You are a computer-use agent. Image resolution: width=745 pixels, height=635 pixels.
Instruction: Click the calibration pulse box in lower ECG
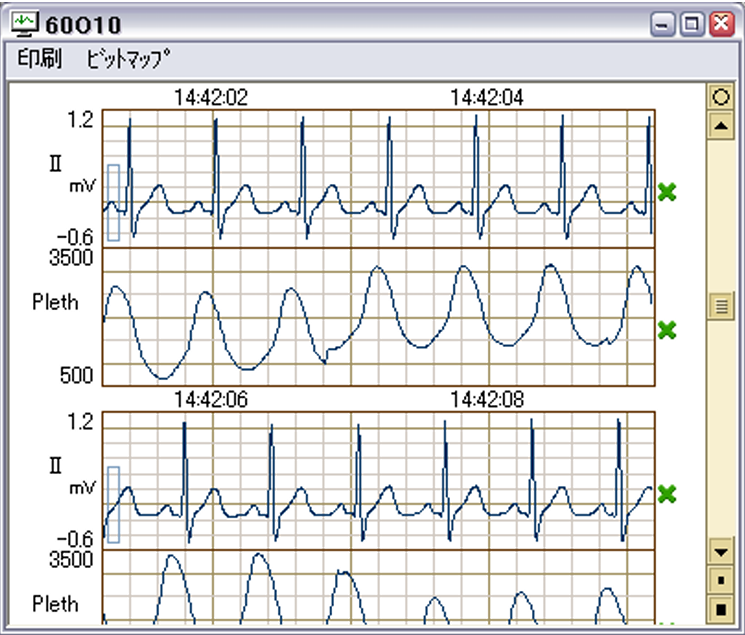tap(113, 505)
